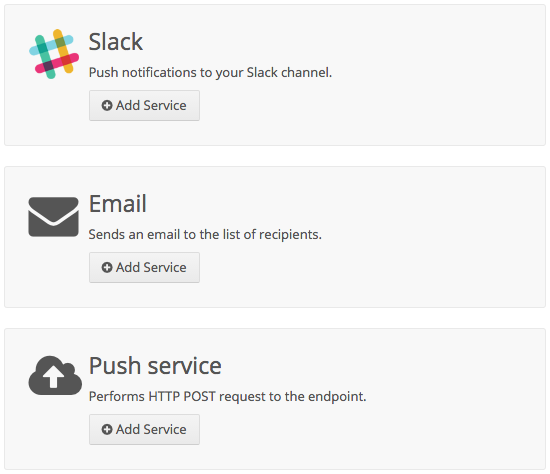Select the Email heading title
Screen dimensions: 550x474
pyautogui.click(x=118, y=203)
